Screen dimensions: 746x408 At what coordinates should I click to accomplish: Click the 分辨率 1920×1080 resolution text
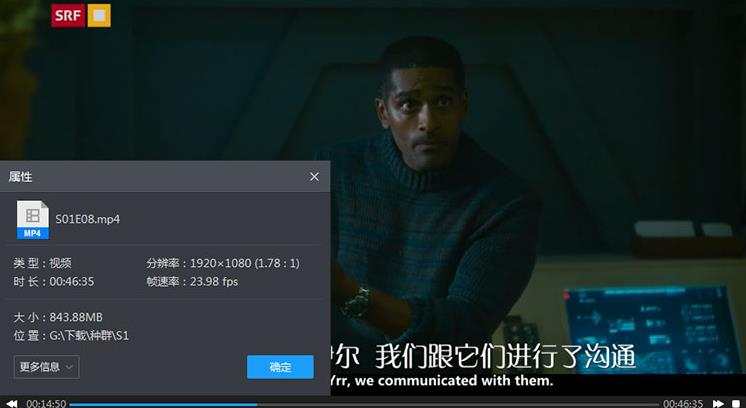tap(223, 263)
